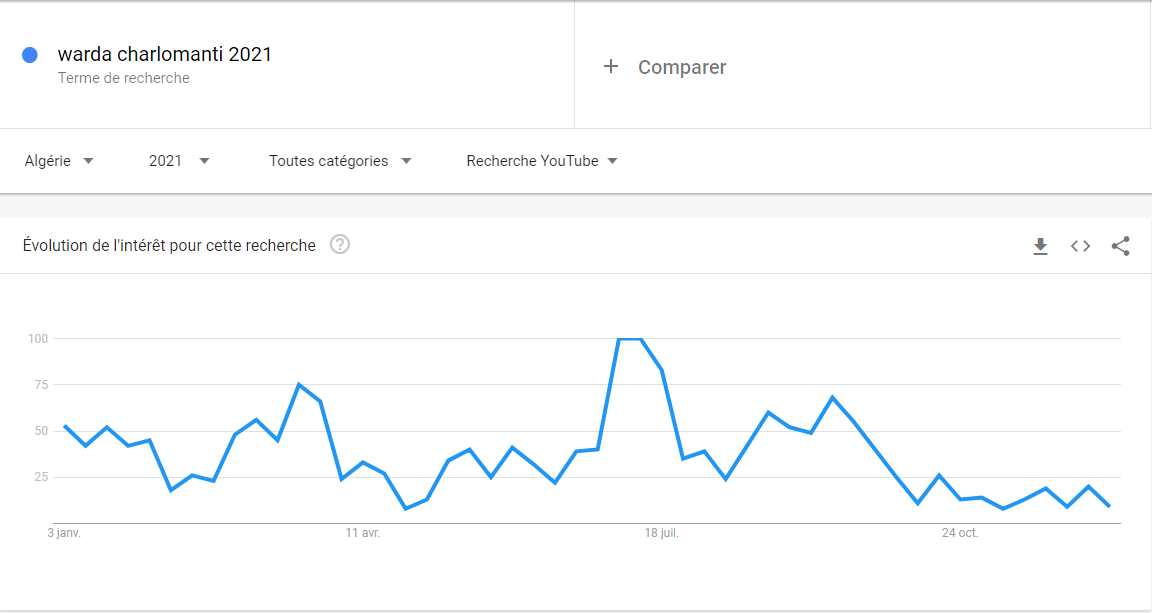Open the help question mark icon
The height and width of the screenshot is (613, 1152).
pyautogui.click(x=340, y=245)
